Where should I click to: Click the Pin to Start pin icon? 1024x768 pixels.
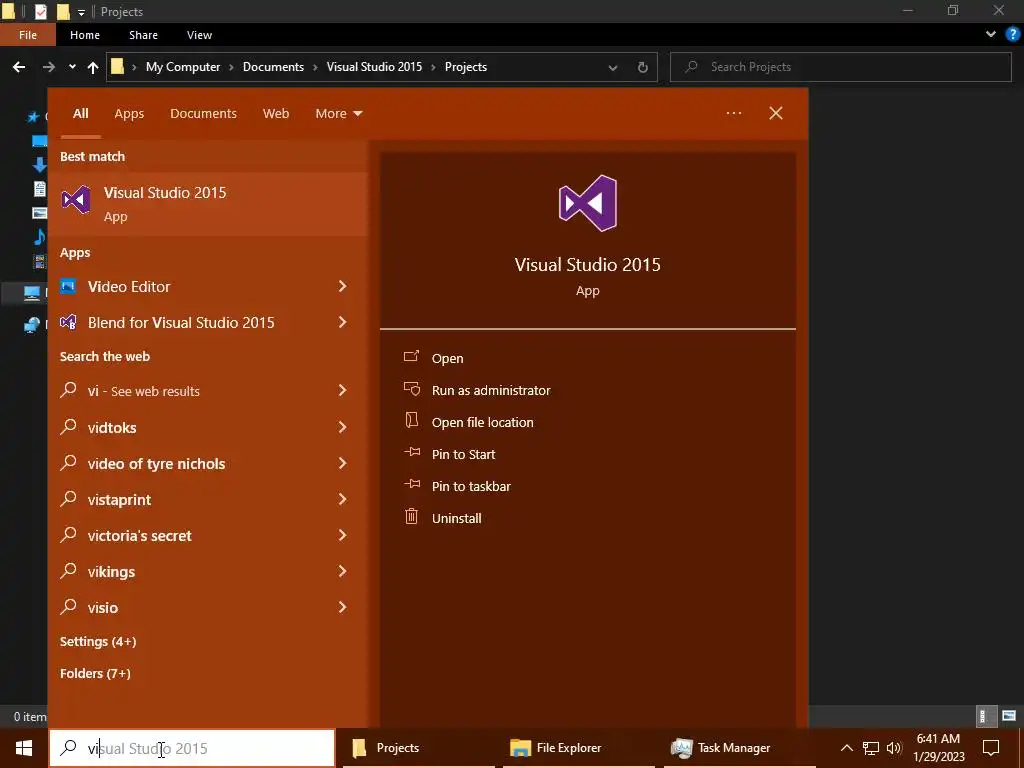point(411,452)
